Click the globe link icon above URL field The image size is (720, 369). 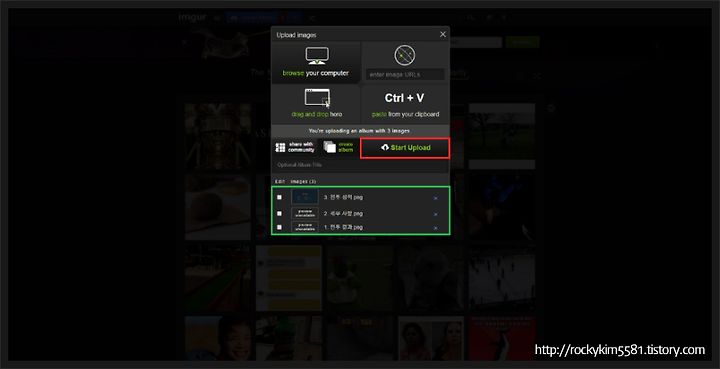[x=405, y=56]
